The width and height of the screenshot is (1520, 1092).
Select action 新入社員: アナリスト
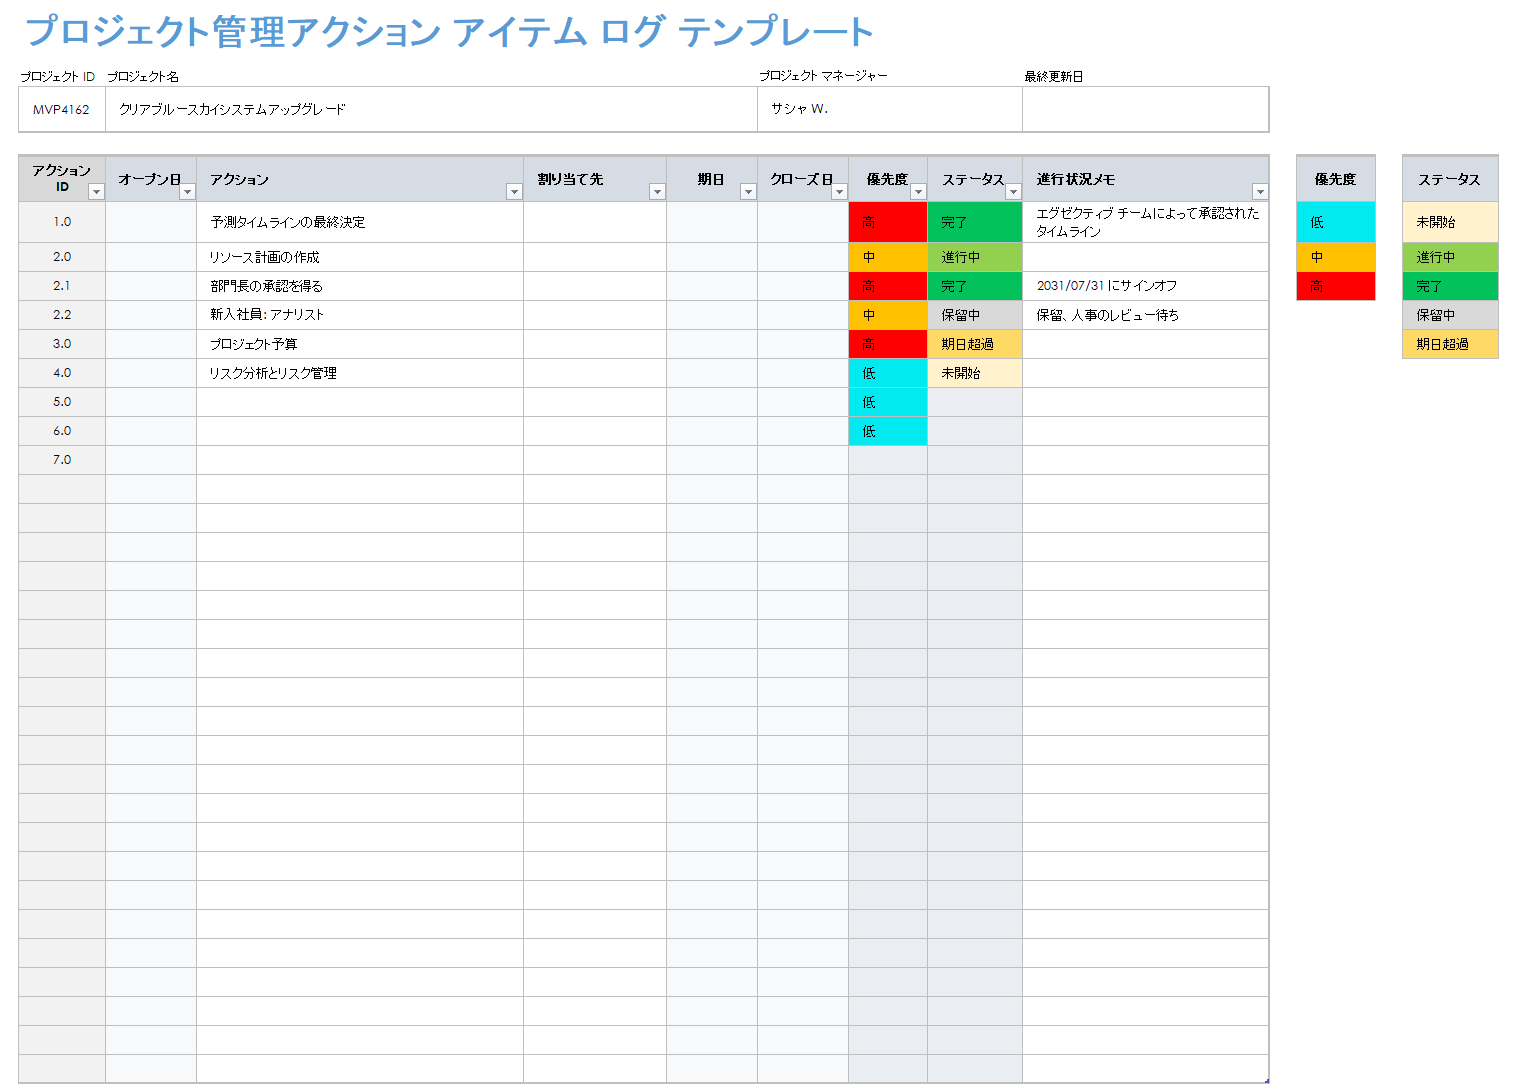360,315
